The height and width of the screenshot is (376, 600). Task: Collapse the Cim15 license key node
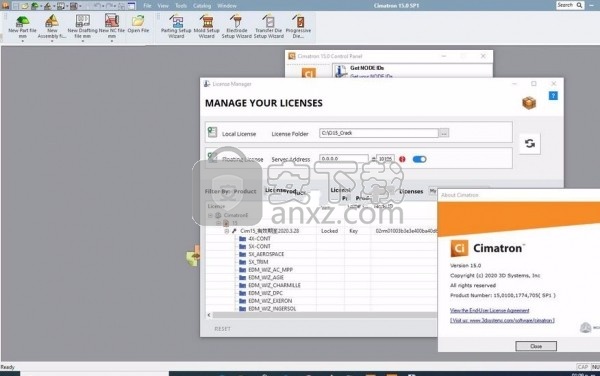pos(226,231)
